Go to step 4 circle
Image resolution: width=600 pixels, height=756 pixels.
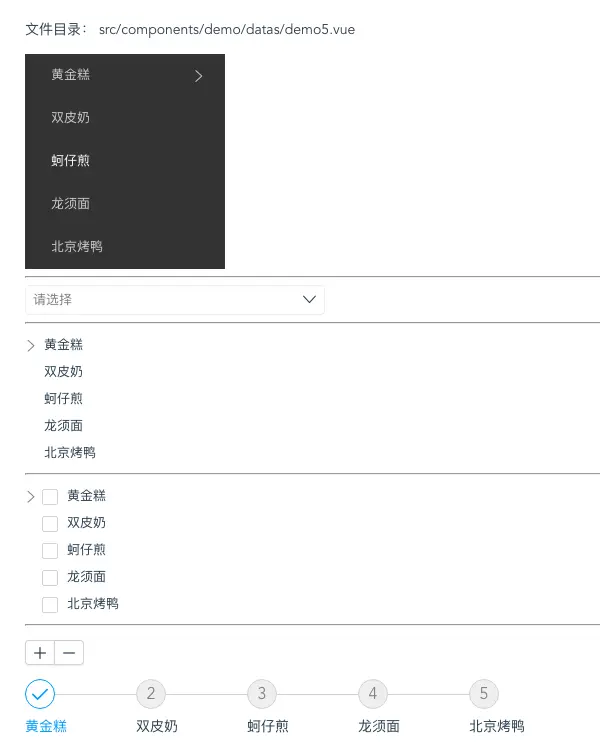[x=373, y=694]
